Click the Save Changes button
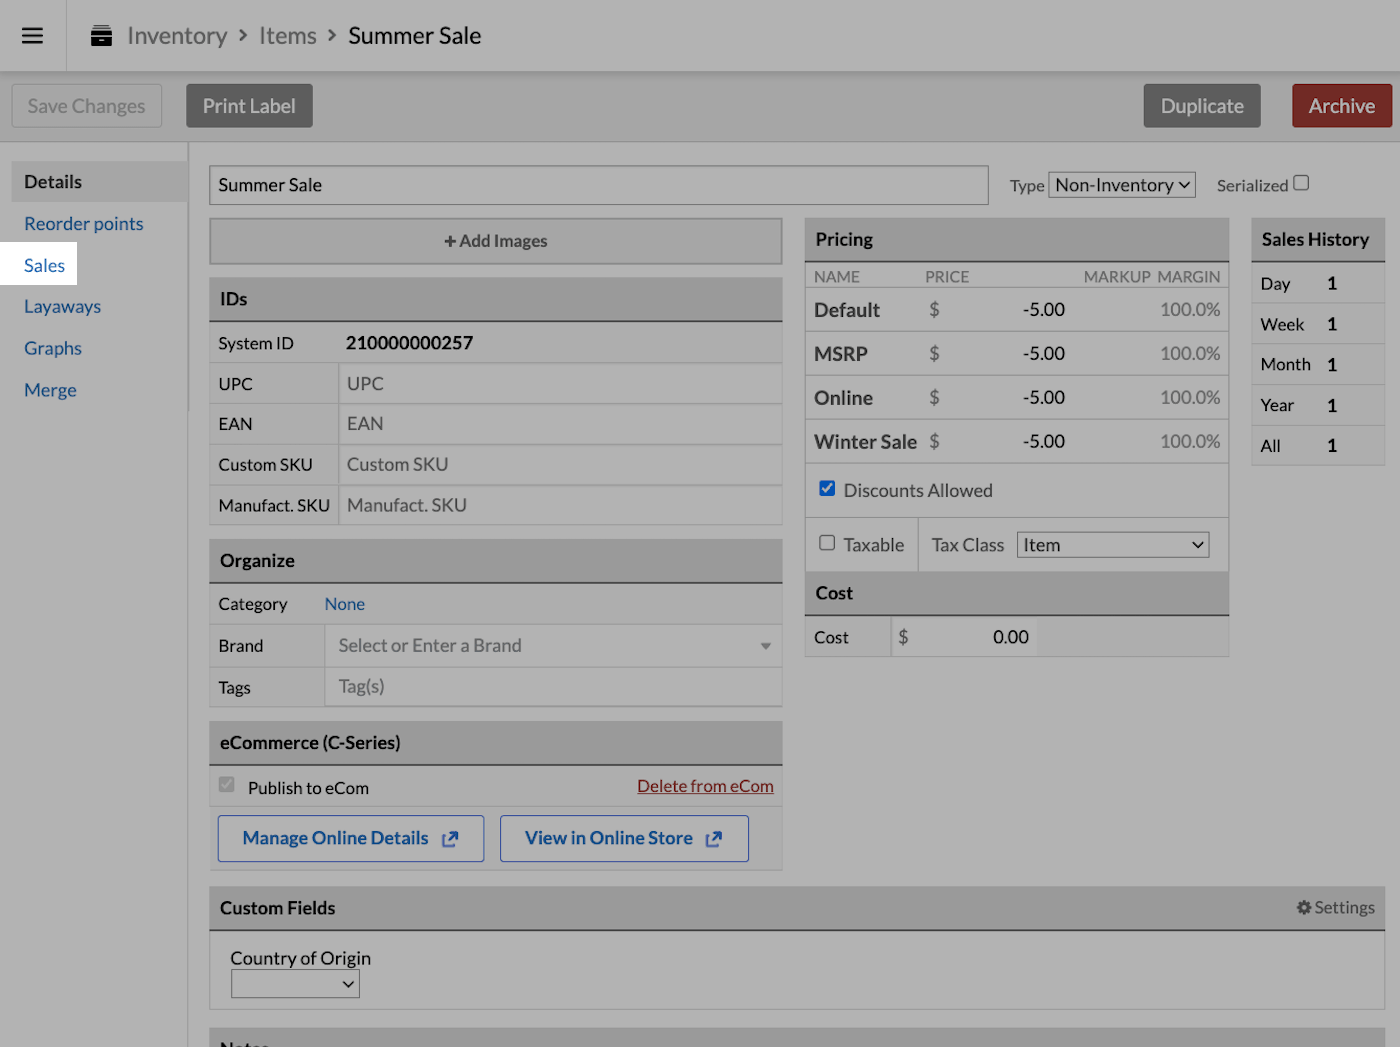Viewport: 1400px width, 1047px height. coord(87,106)
